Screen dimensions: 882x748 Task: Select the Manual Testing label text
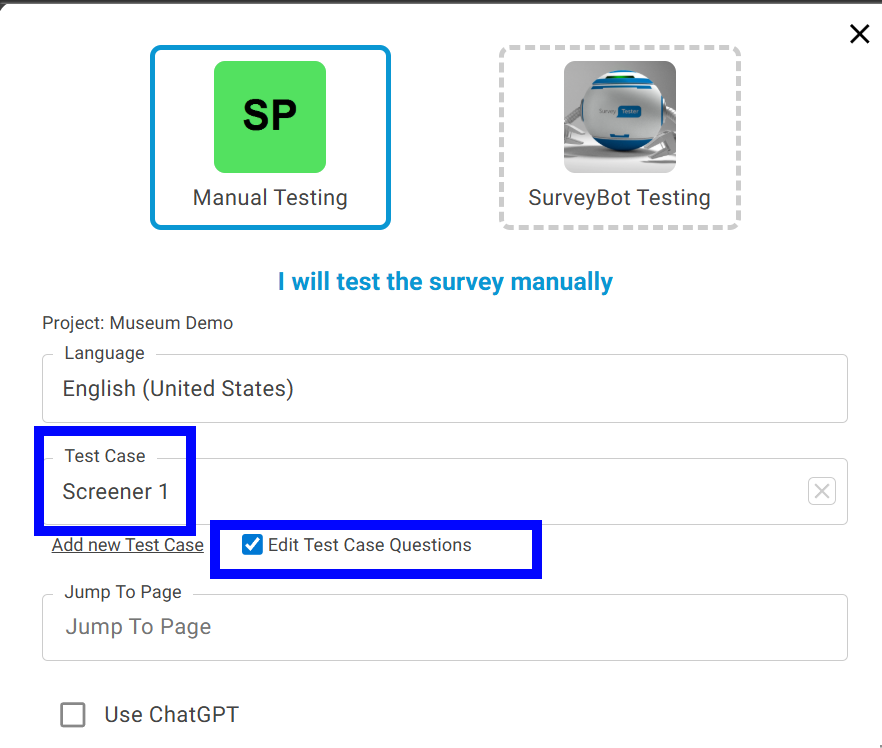point(270,198)
